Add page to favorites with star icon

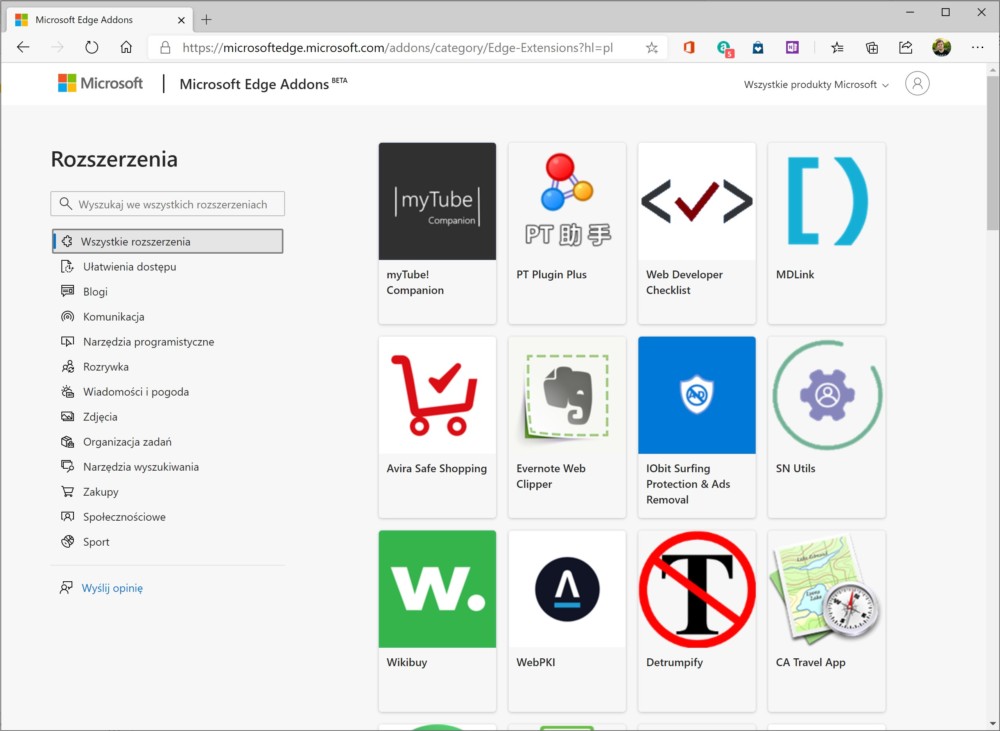click(x=651, y=48)
